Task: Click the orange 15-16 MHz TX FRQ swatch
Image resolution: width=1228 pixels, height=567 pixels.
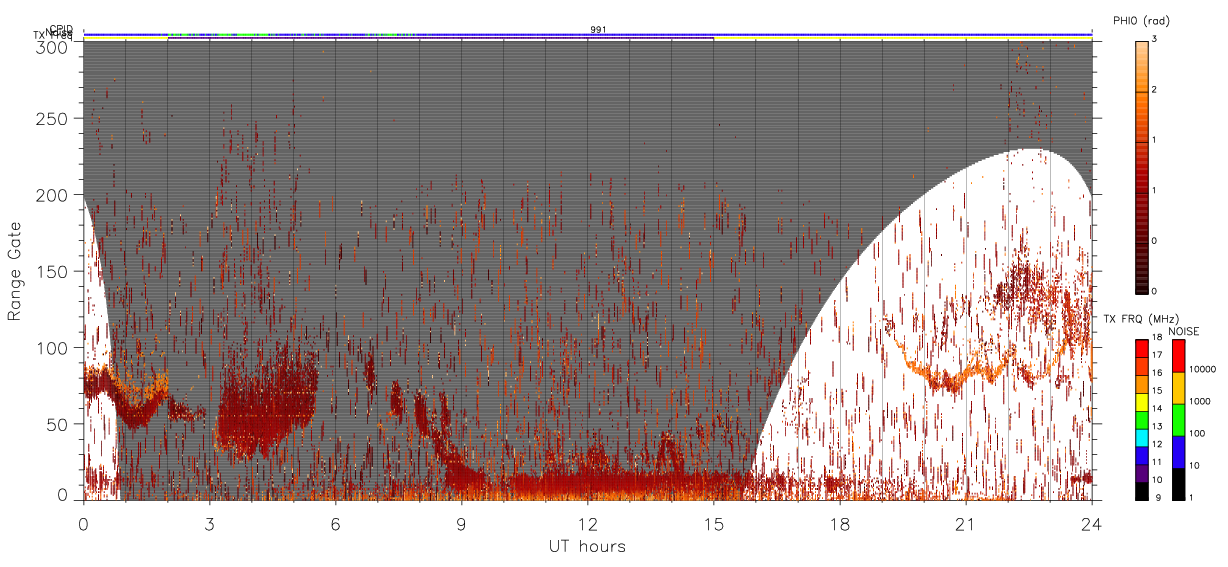Action: (x=1141, y=385)
